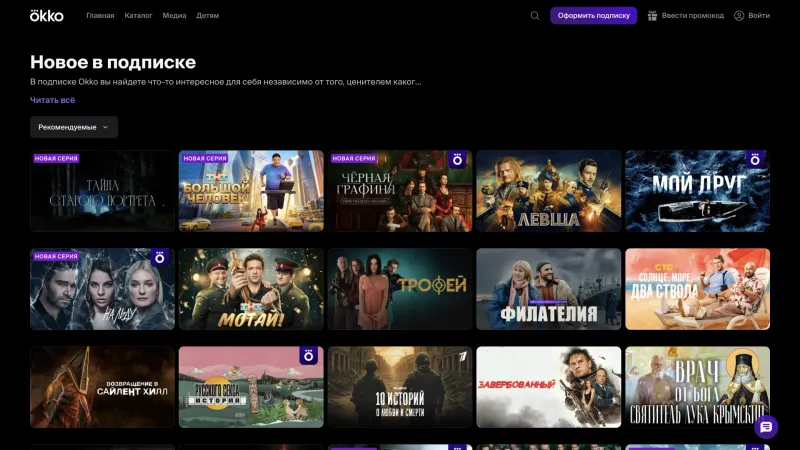800x450 pixels.
Task: Click the gift promo code icon
Action: 652,16
